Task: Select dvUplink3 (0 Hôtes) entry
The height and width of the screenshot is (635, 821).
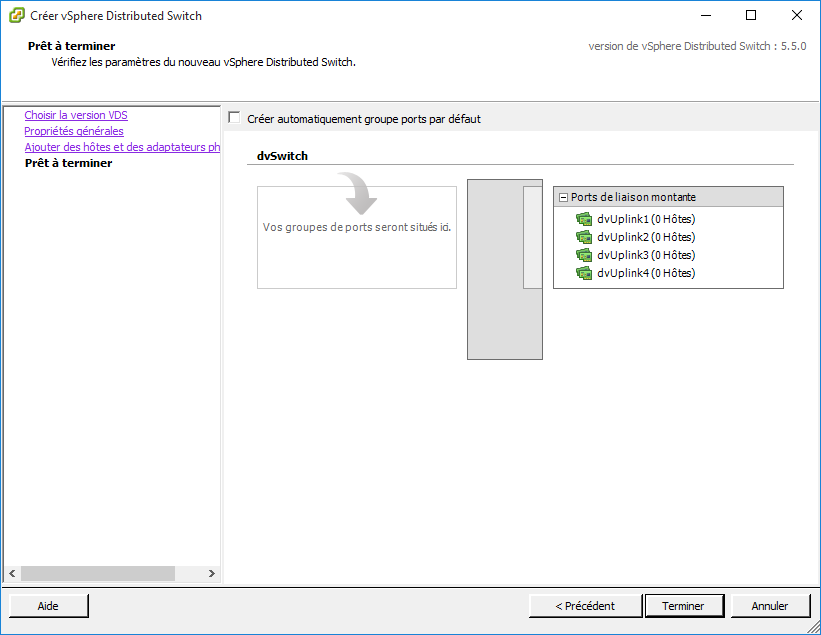Action: [645, 255]
